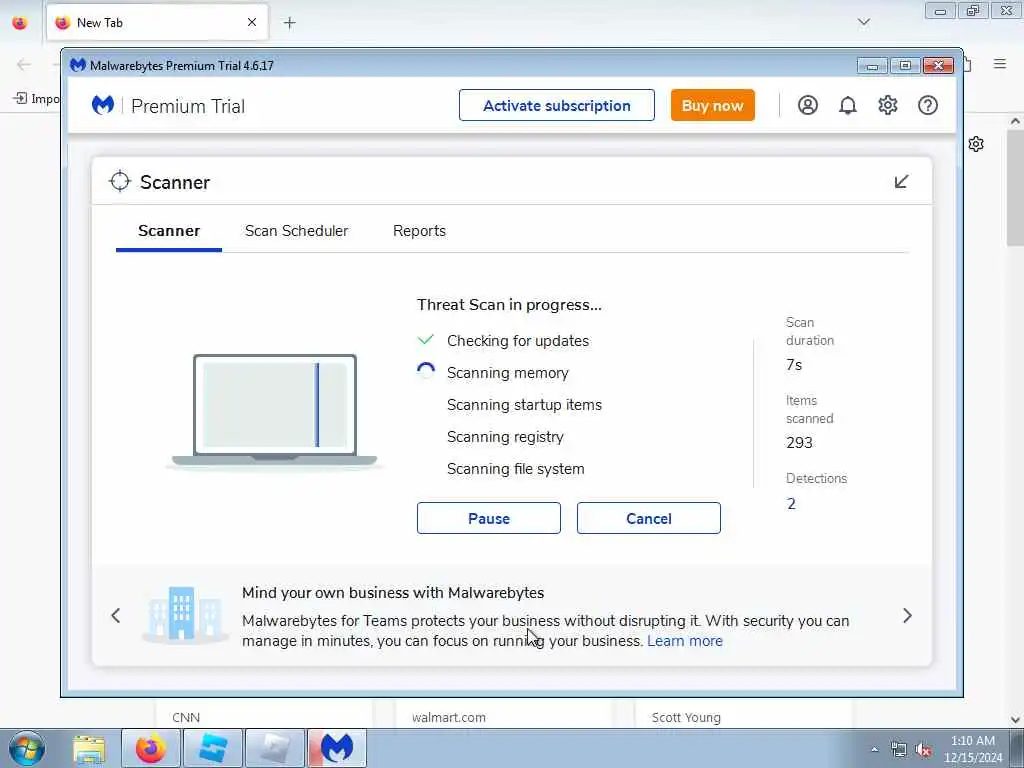Click the 'Scanning file system' step text

[515, 469]
